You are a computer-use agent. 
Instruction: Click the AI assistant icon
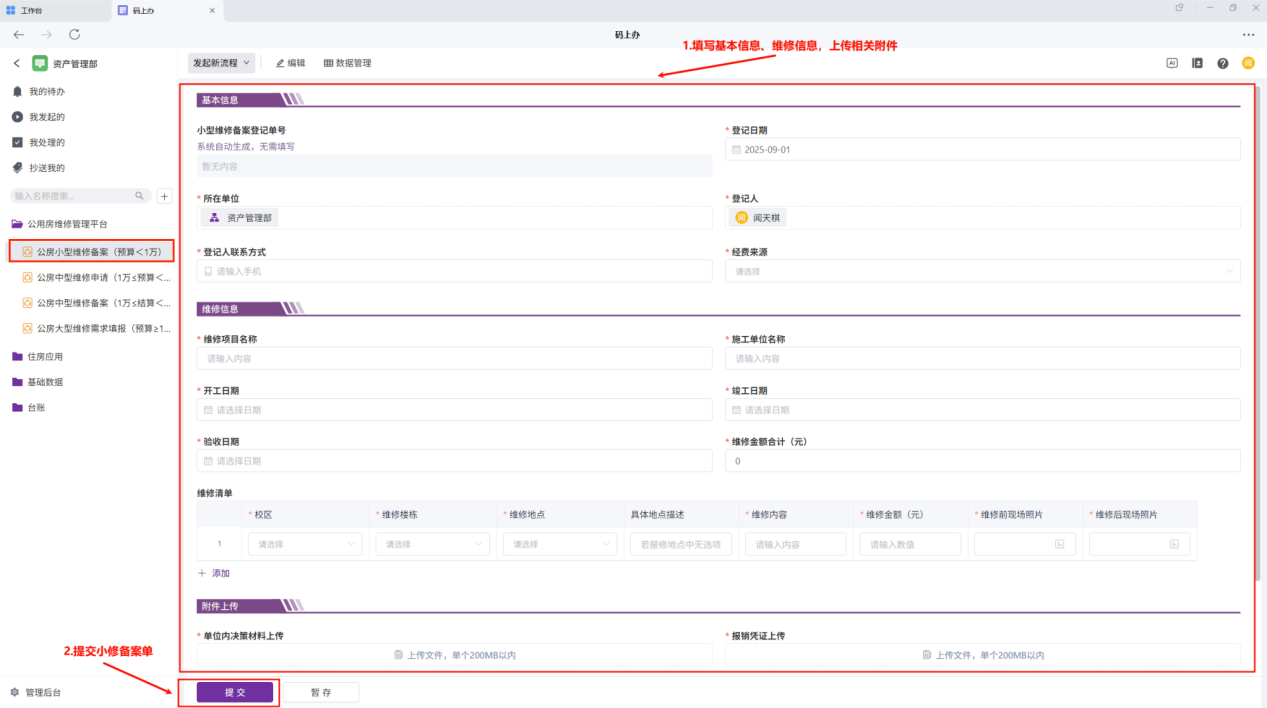click(1172, 63)
